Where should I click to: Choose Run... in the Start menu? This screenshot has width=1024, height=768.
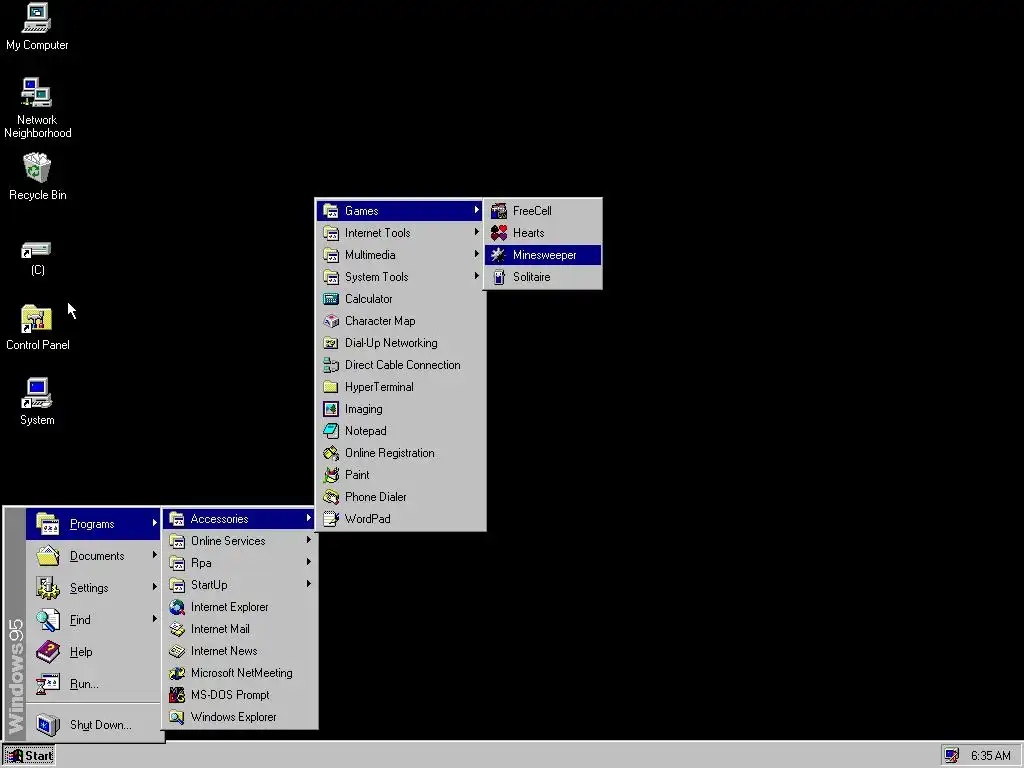click(x=93, y=684)
